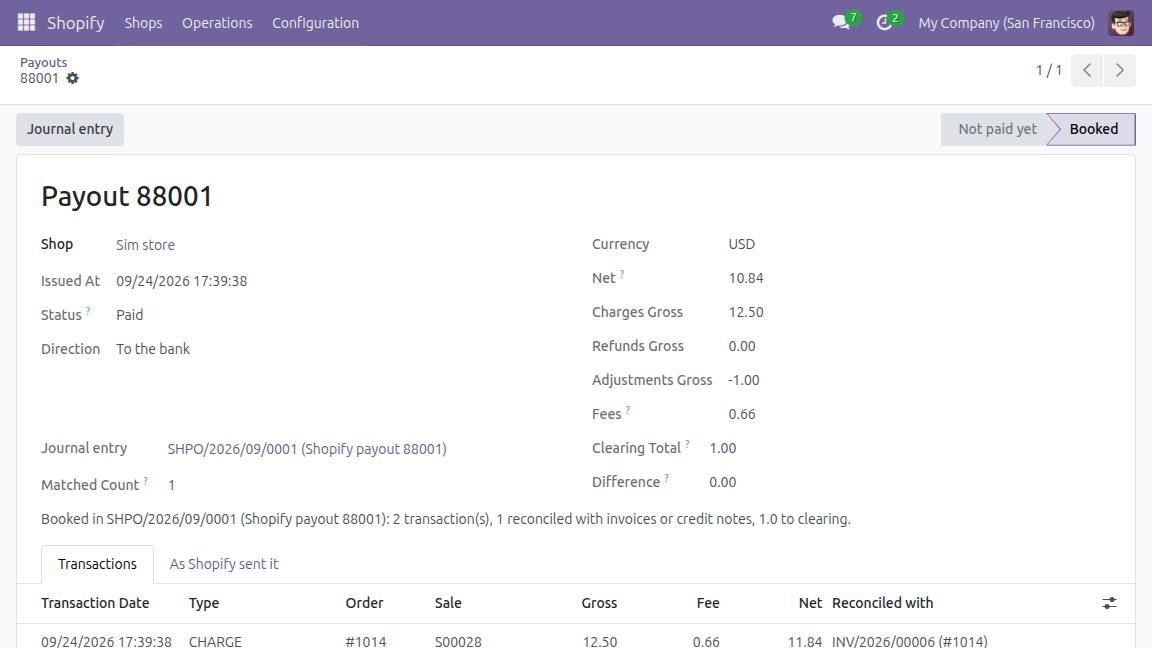Open the Shopify app home menu
The height and width of the screenshot is (648, 1152).
(x=76, y=23)
